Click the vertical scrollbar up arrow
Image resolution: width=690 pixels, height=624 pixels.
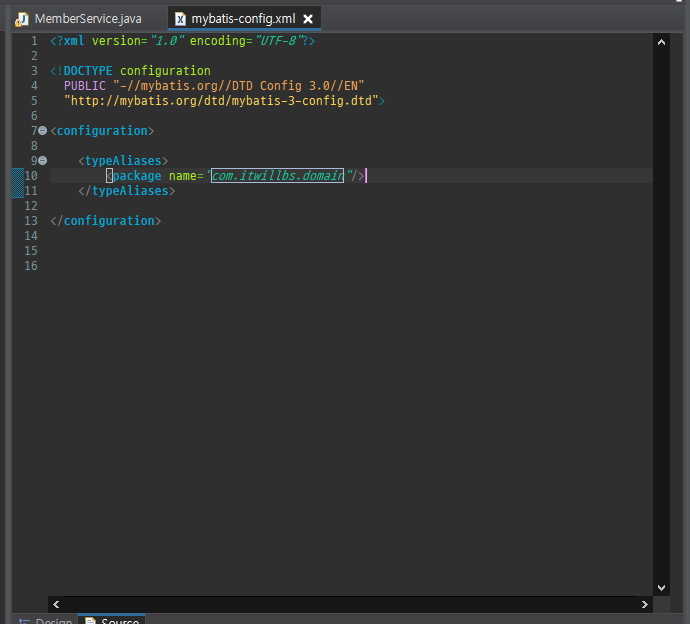point(661,42)
